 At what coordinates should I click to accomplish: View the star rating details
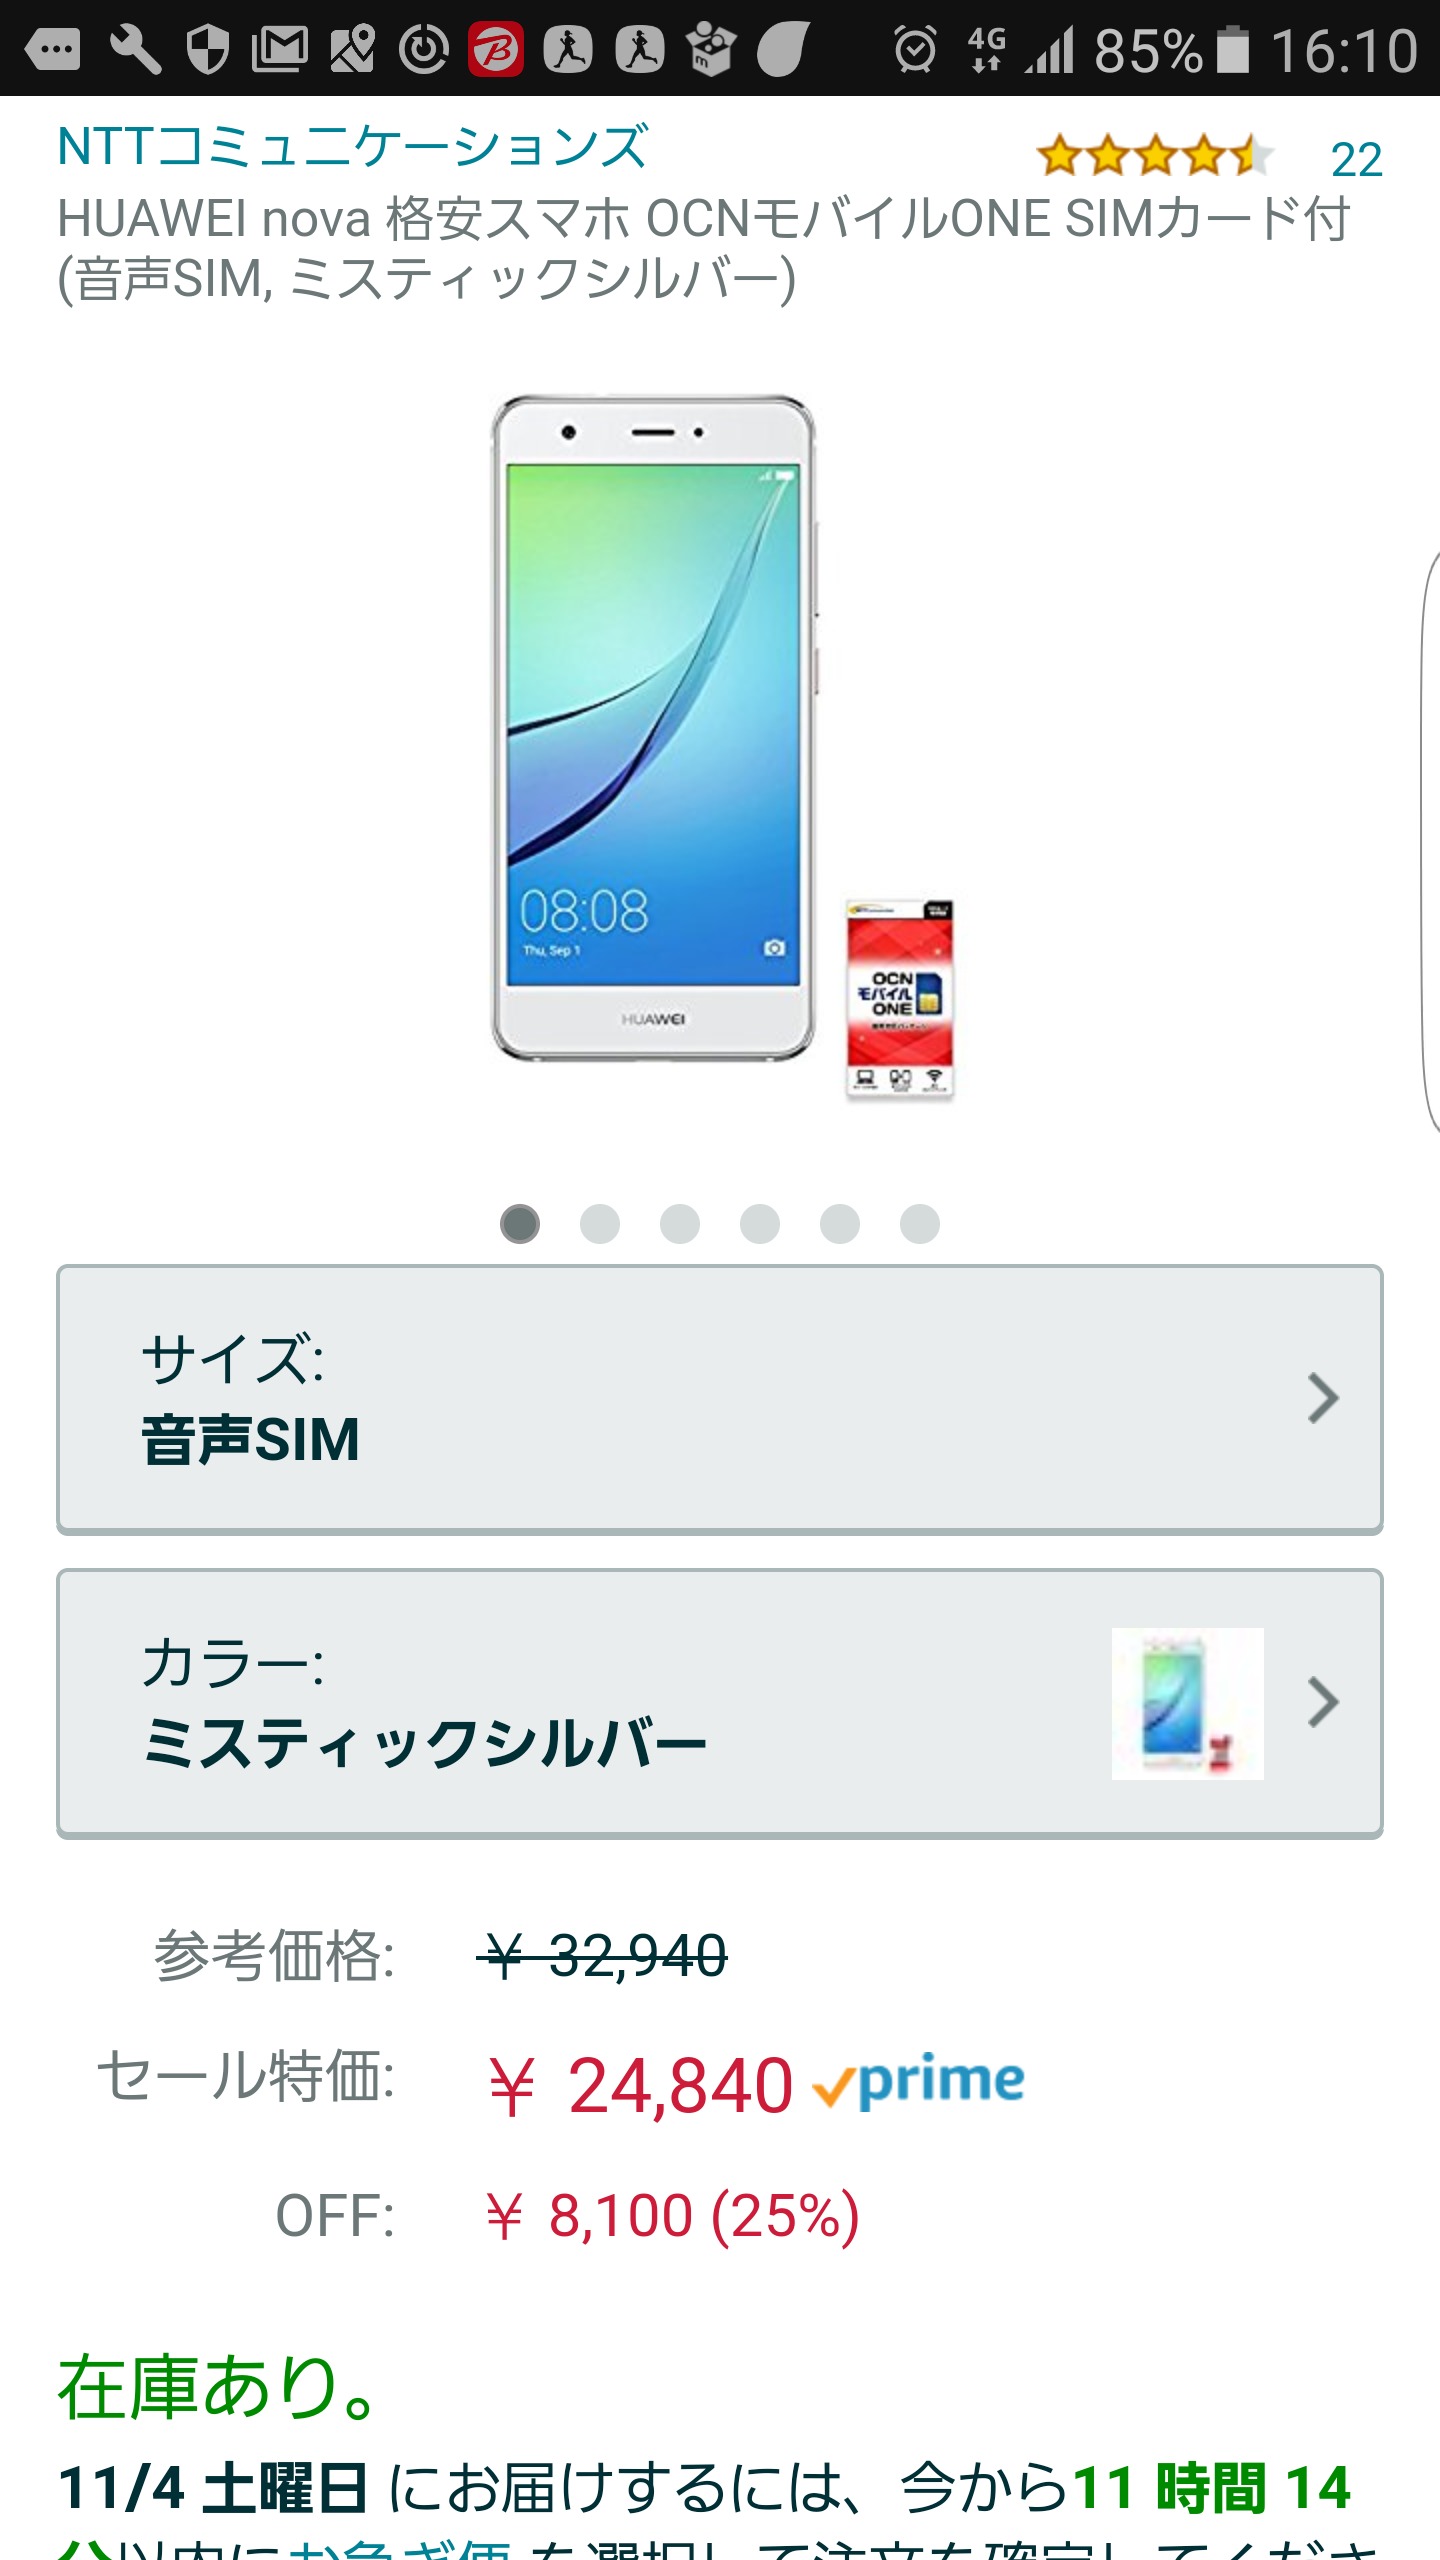point(1155,156)
